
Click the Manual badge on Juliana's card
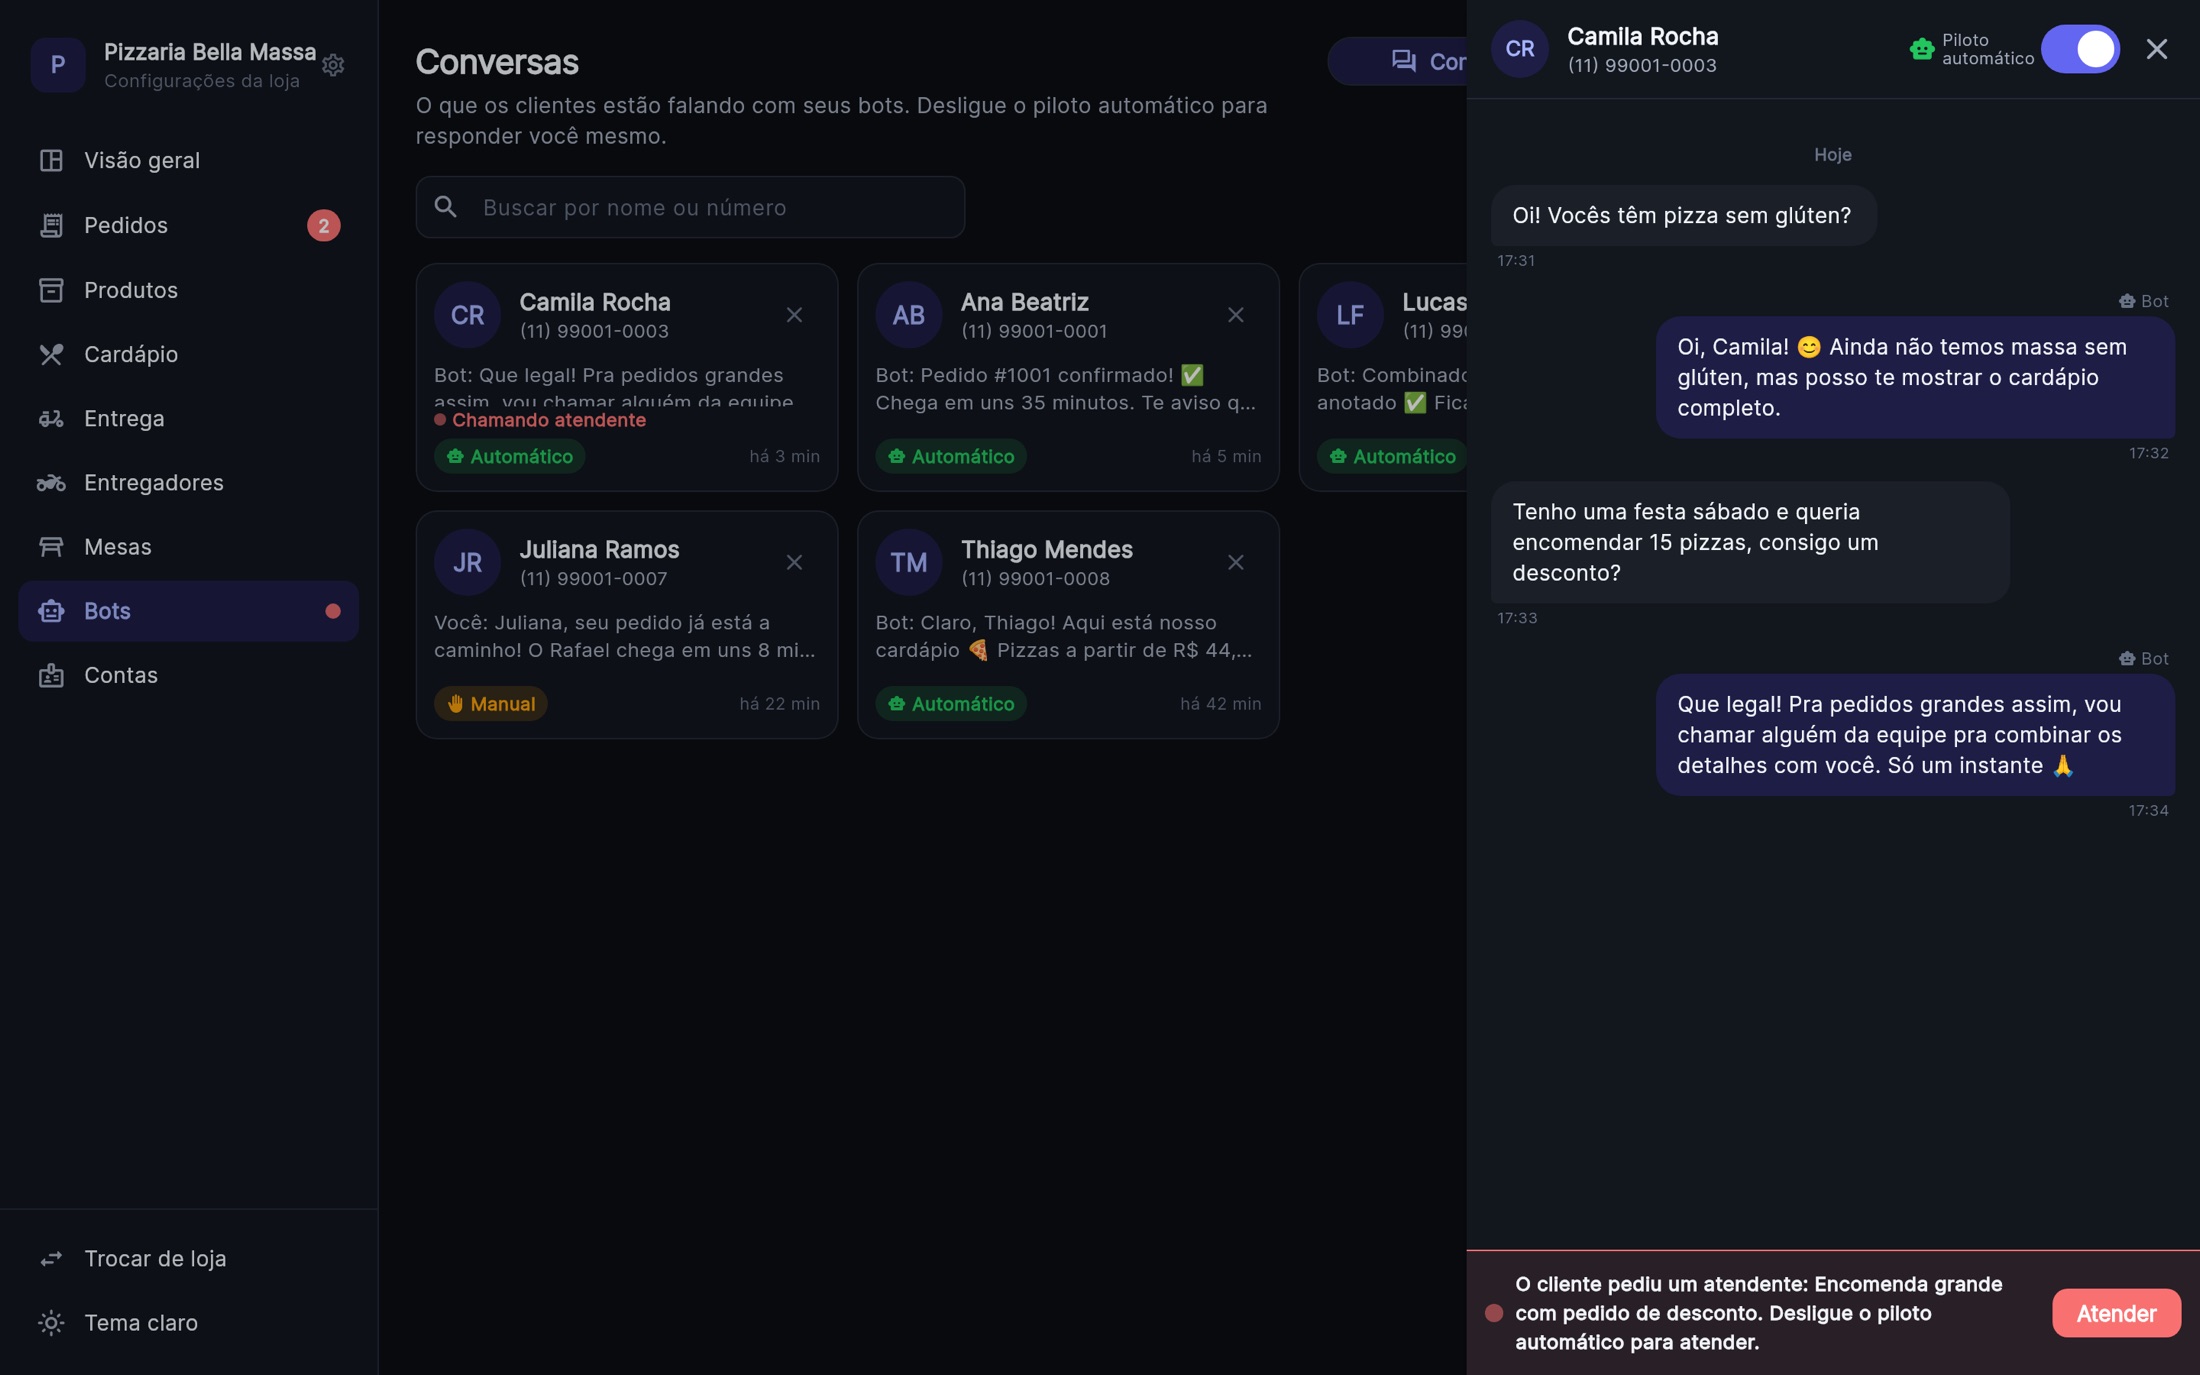491,704
